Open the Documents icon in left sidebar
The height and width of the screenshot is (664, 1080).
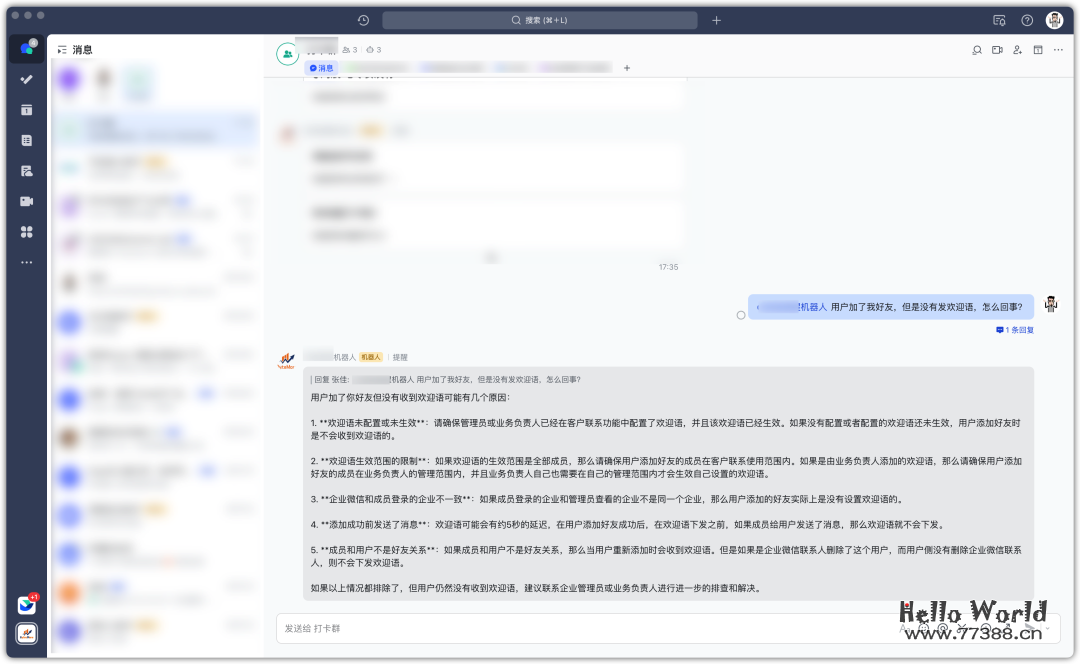[27, 140]
